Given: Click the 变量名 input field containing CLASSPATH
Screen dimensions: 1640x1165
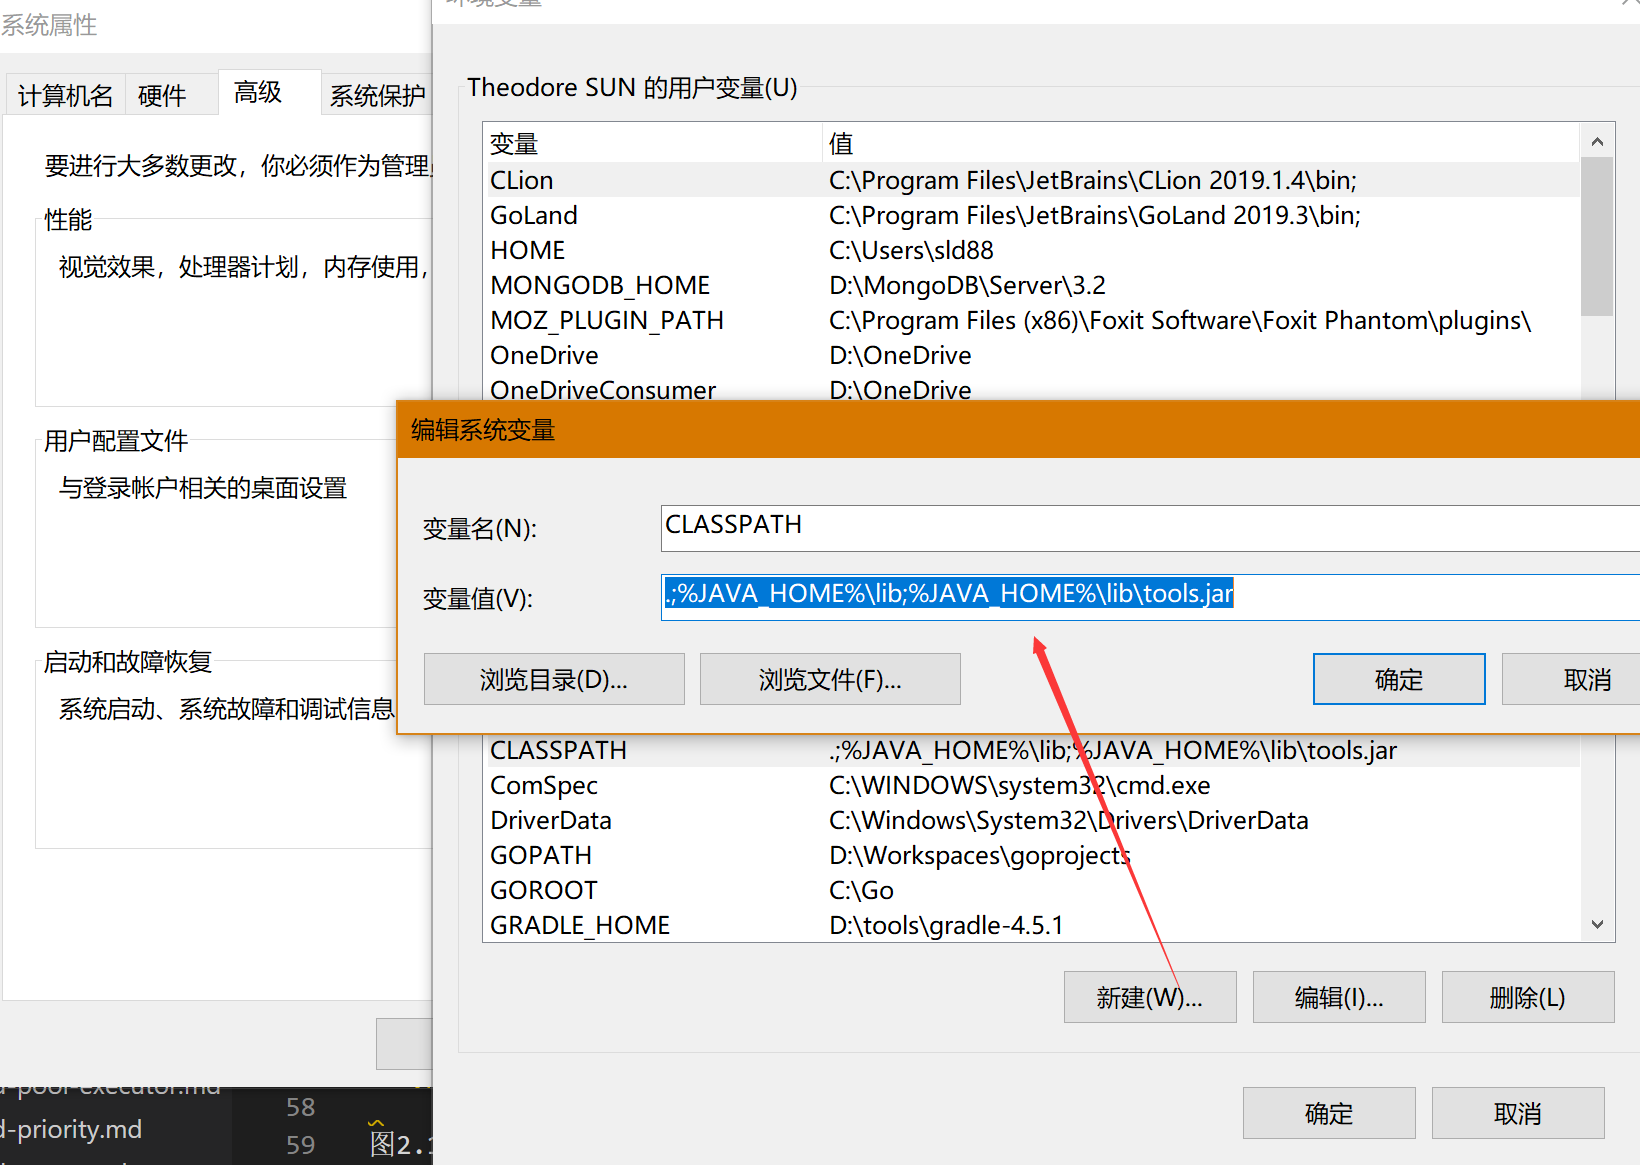Looking at the screenshot, I should click(1150, 527).
